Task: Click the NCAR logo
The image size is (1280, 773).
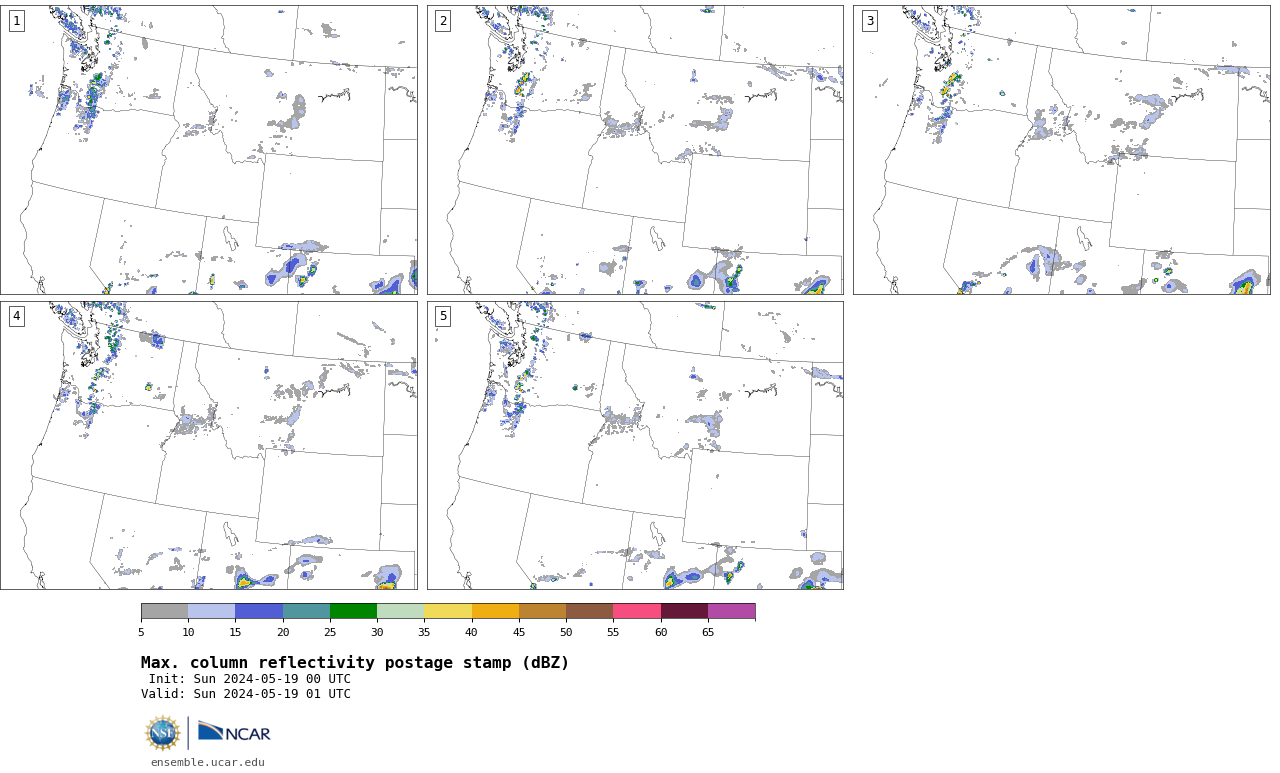Action: click(234, 733)
